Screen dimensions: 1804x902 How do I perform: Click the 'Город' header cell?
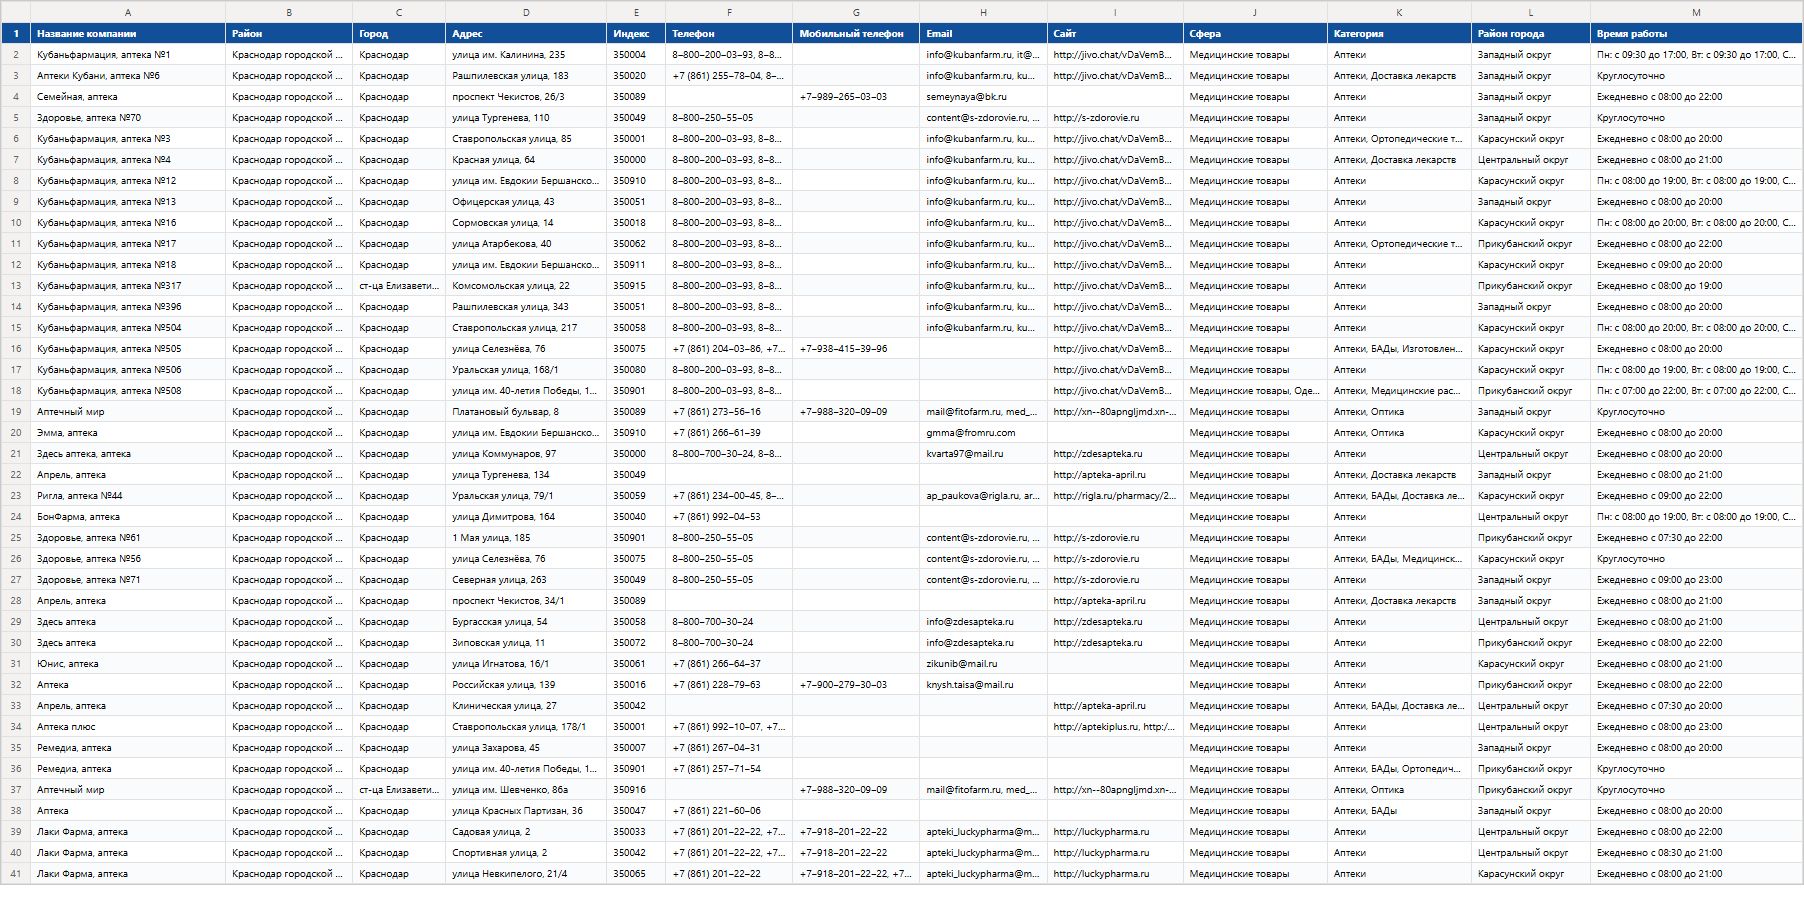click(x=399, y=34)
